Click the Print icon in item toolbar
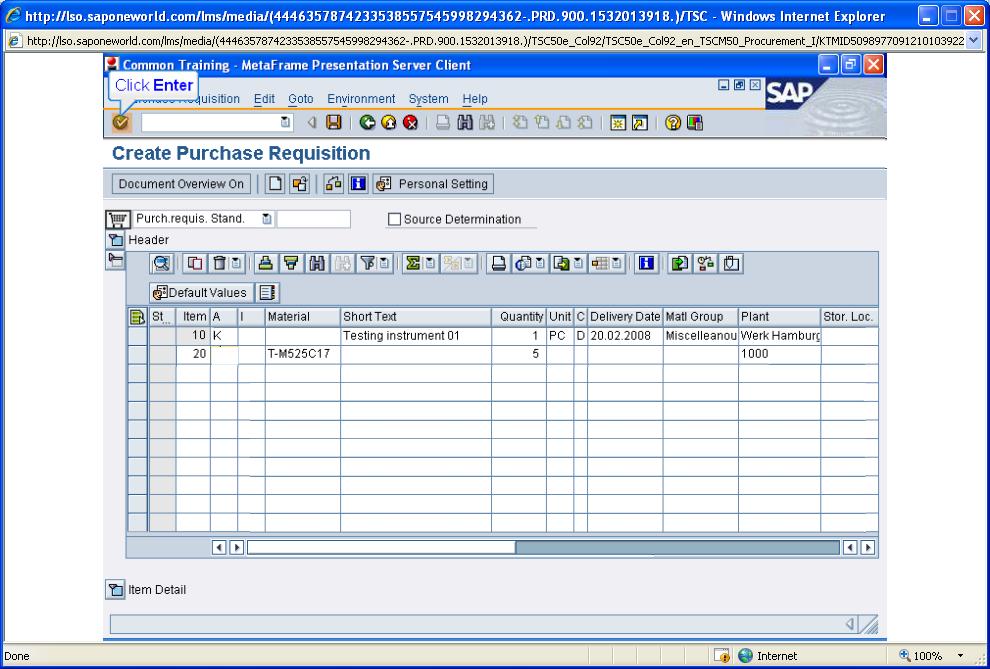The width and height of the screenshot is (990, 669). tap(499, 263)
